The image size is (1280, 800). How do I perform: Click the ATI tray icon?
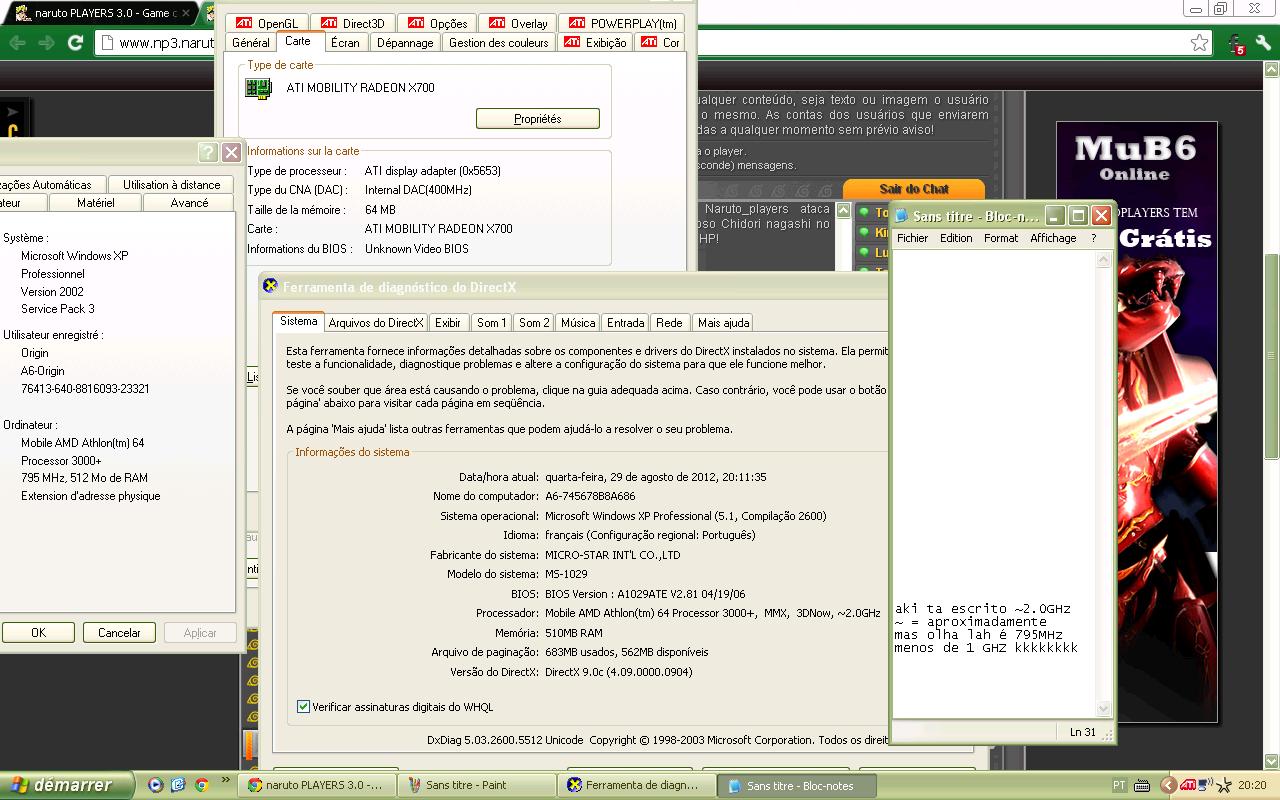(1188, 785)
